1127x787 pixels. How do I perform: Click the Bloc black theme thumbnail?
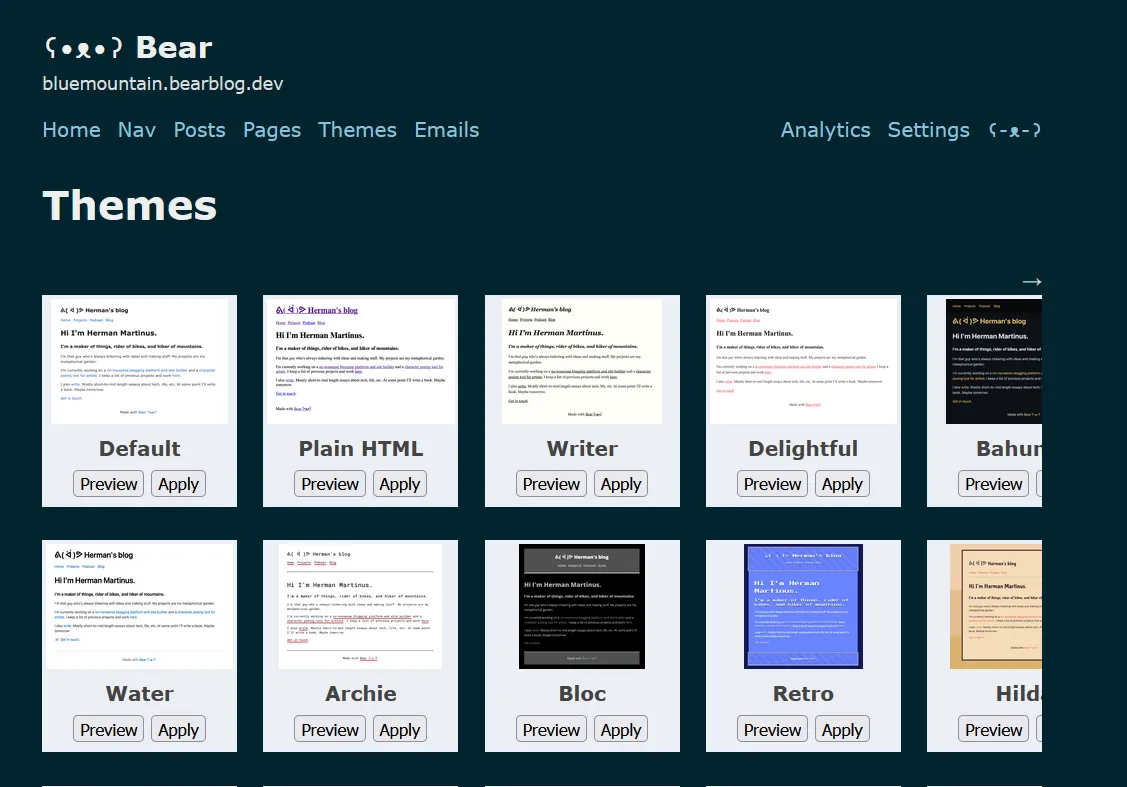point(582,607)
